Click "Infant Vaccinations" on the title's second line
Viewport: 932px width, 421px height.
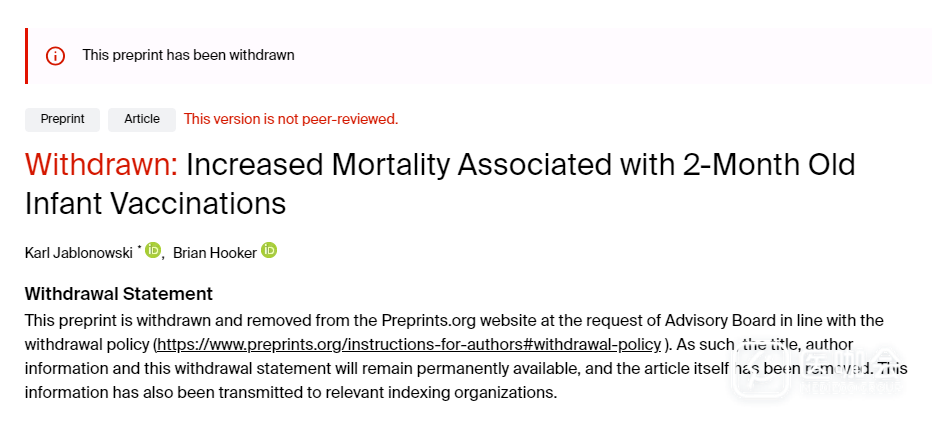coord(155,203)
